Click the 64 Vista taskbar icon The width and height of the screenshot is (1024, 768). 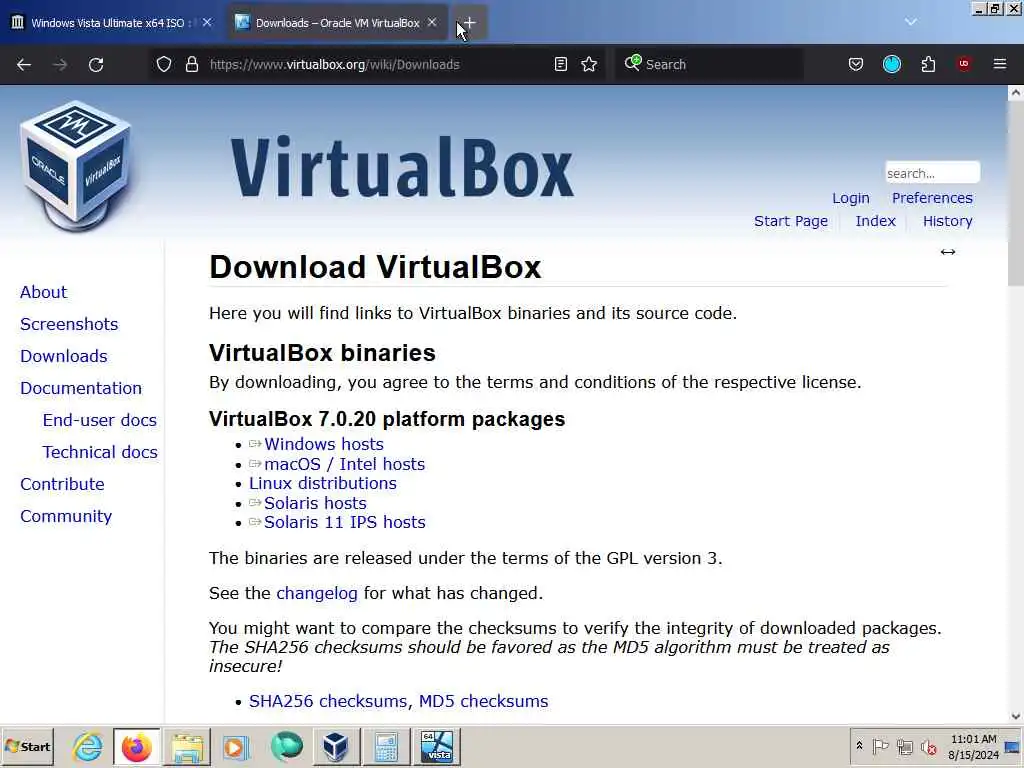click(436, 746)
